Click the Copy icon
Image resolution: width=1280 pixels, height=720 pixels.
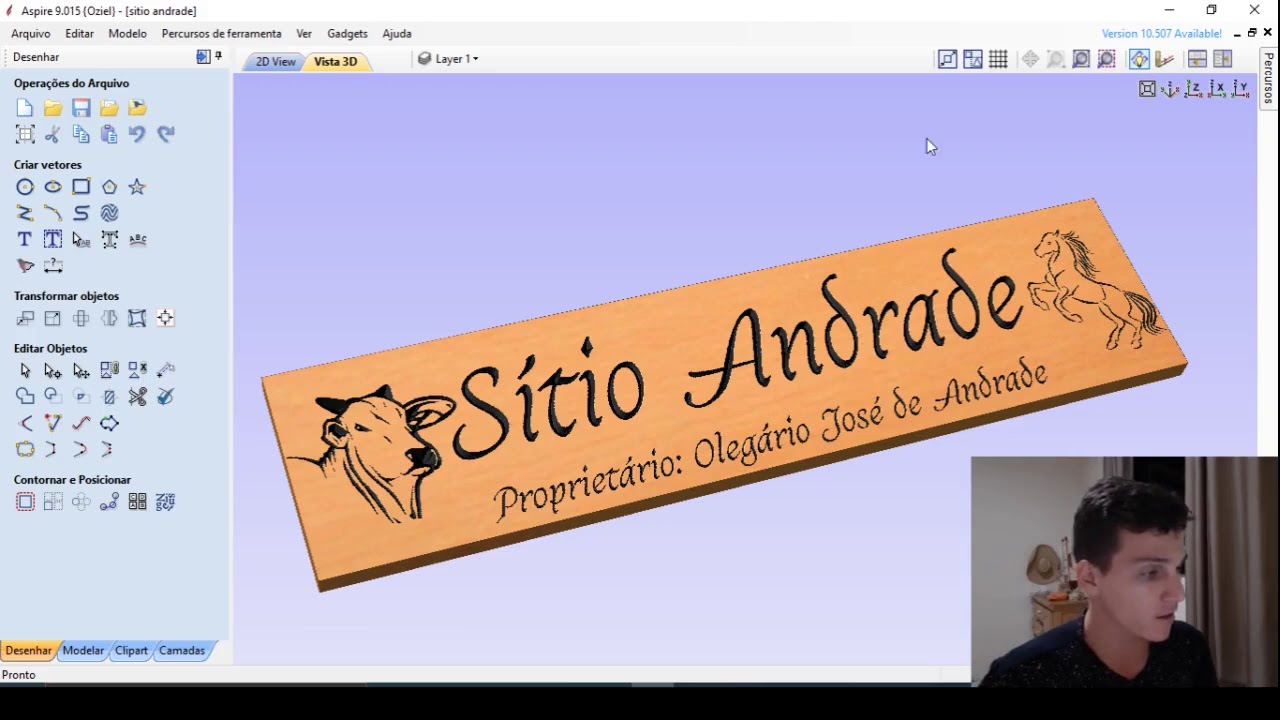coord(81,134)
